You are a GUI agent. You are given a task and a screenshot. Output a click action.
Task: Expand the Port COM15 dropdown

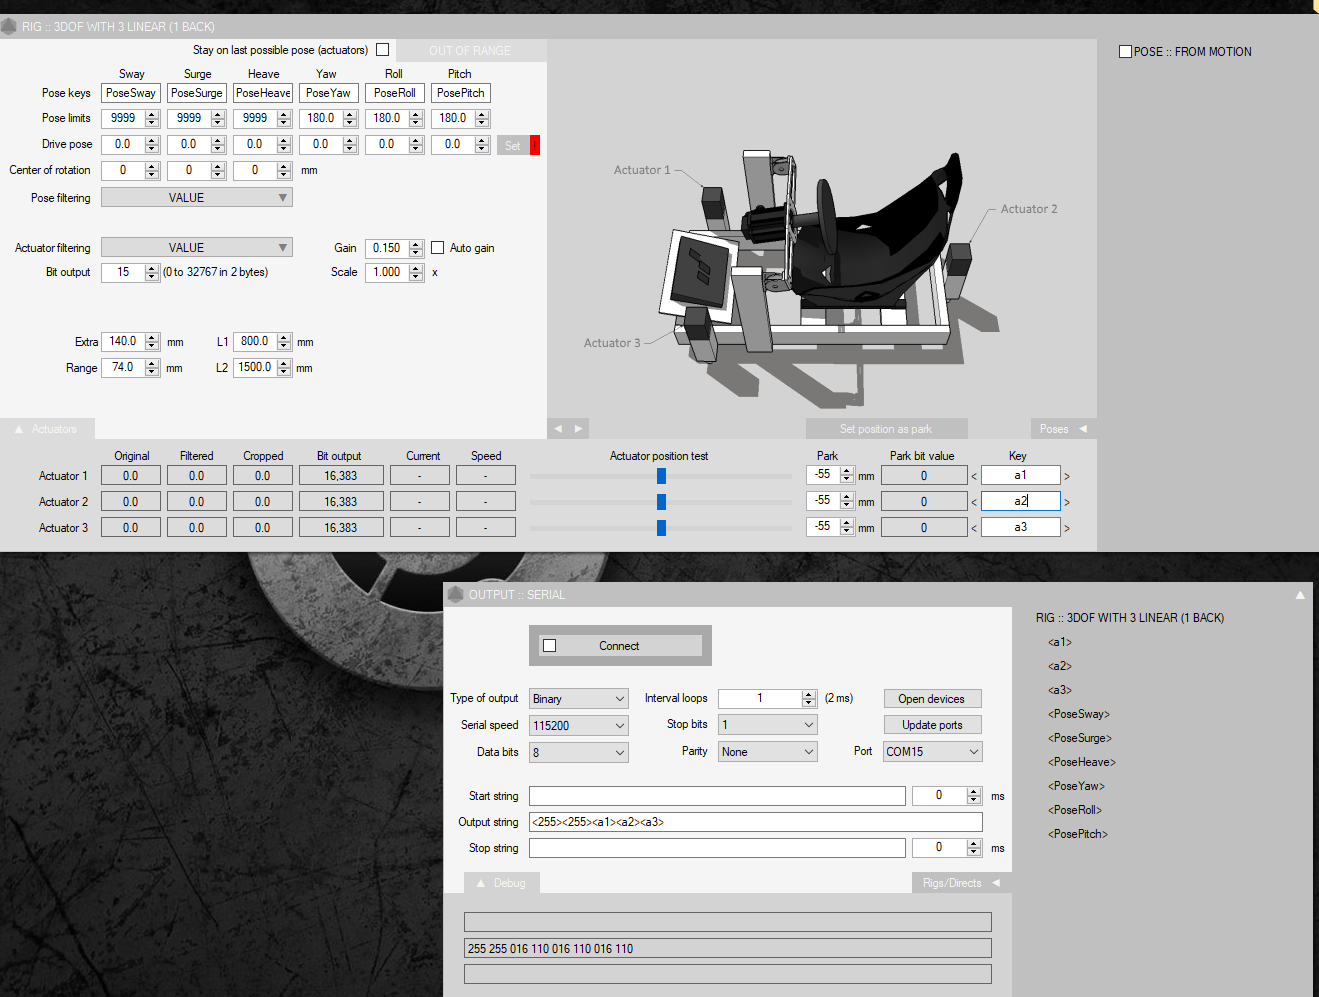[x=932, y=752]
